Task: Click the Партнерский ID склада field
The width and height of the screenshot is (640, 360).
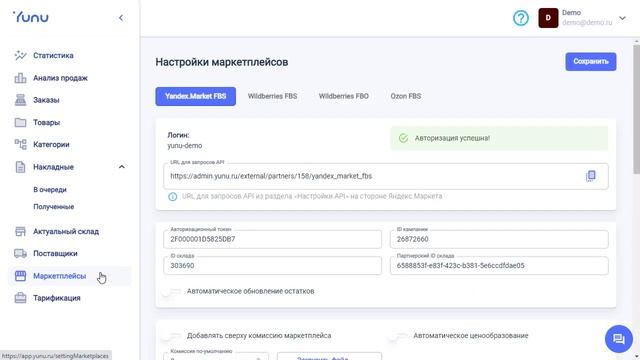Action: pyautogui.click(x=499, y=266)
